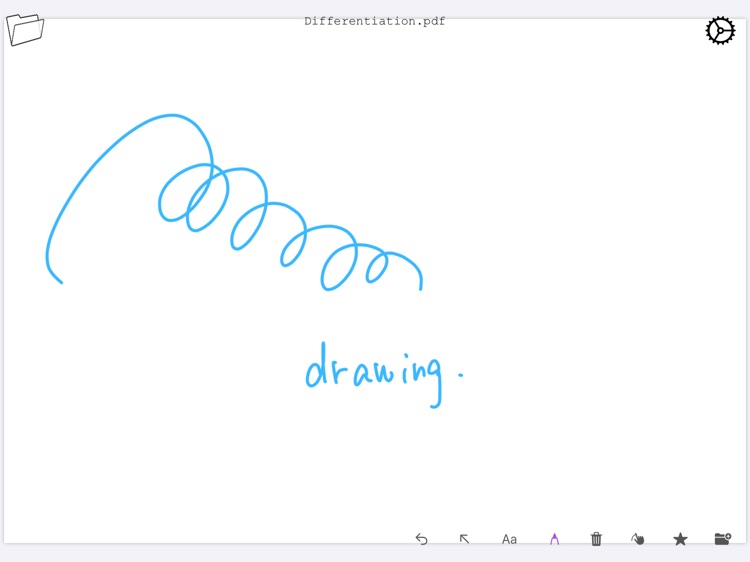This screenshot has height=562, width=750.
Task: Open settings via the gear icon
Action: (x=720, y=31)
